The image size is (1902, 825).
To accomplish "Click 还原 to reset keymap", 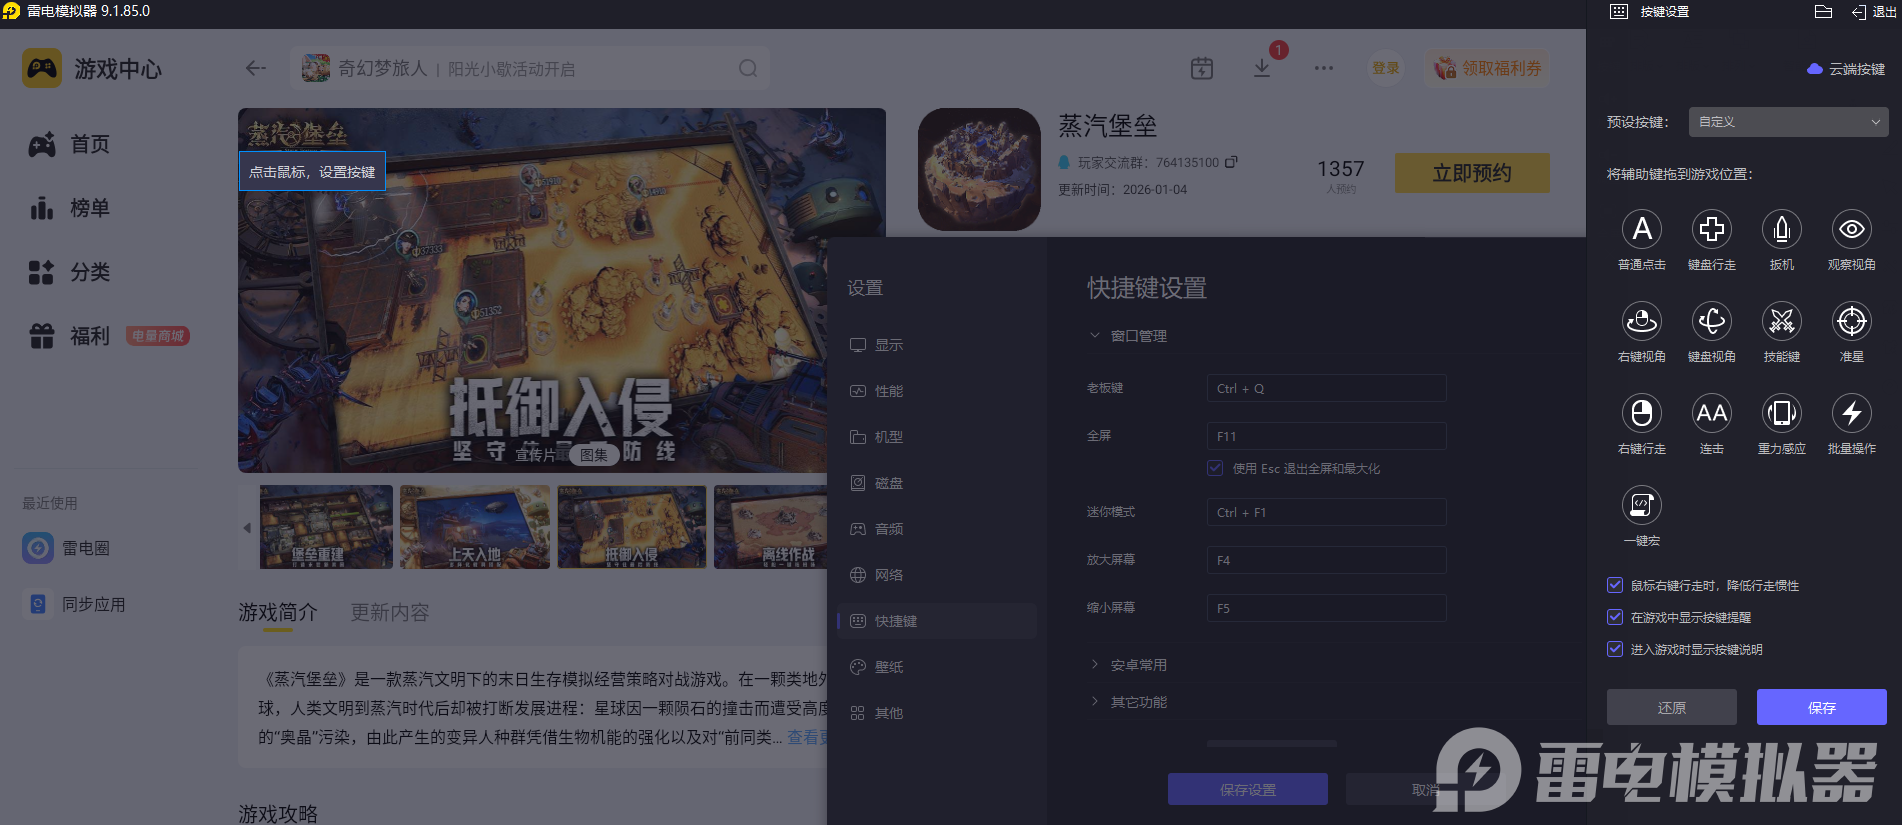I will 1672,707.
